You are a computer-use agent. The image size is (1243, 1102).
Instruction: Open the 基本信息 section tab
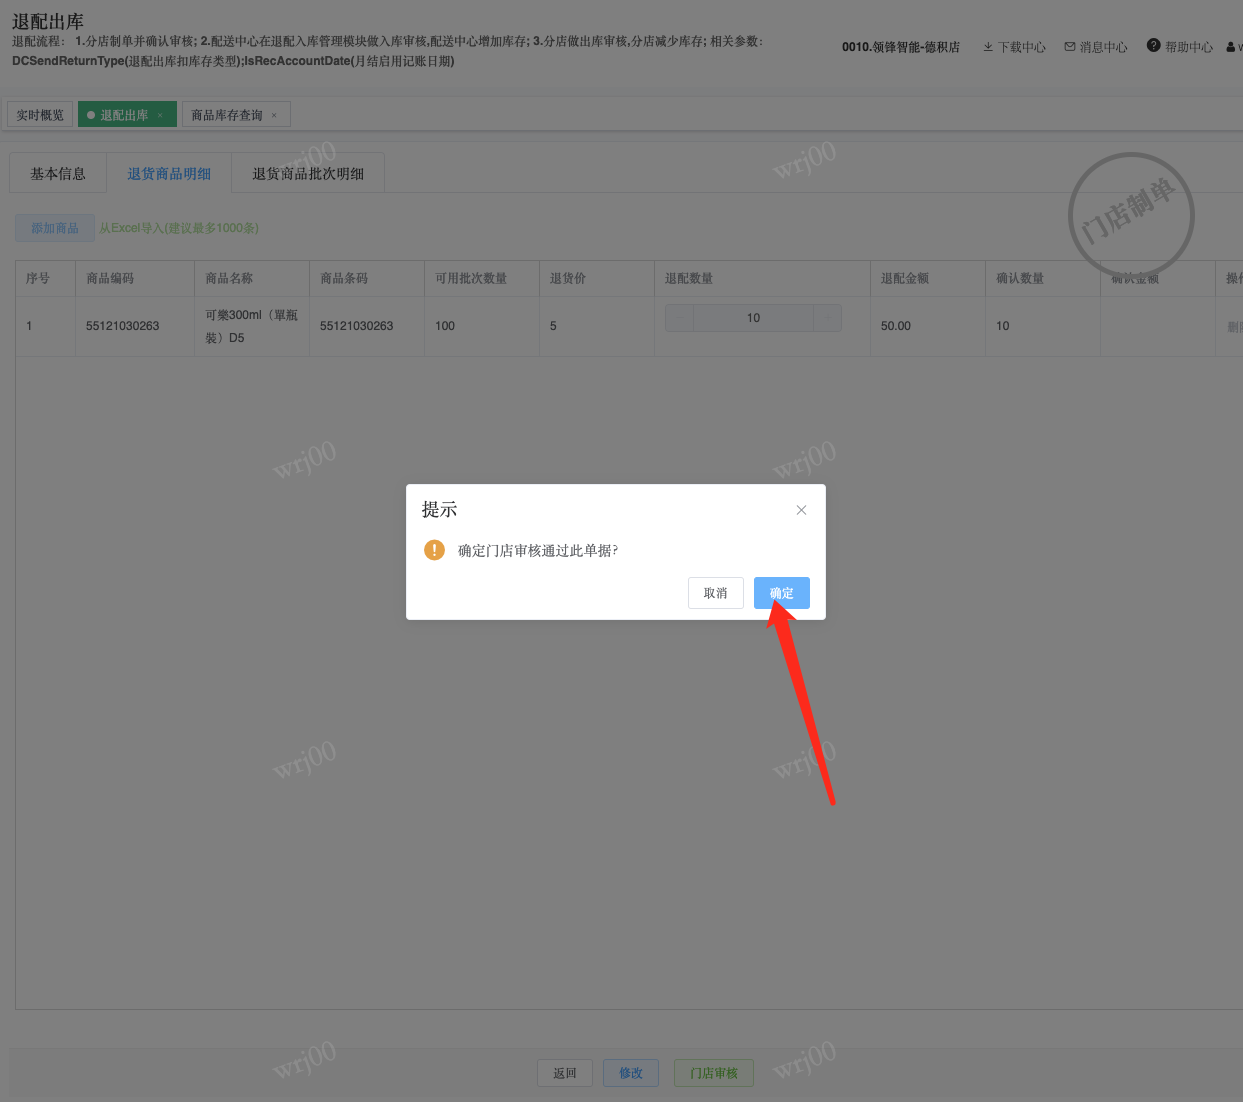(58, 173)
